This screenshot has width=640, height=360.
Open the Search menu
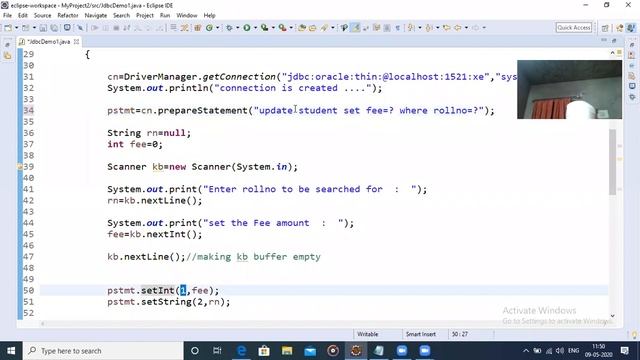(121, 16)
